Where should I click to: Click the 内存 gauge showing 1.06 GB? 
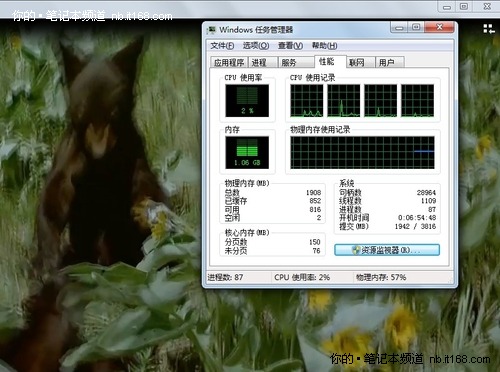click(x=247, y=152)
